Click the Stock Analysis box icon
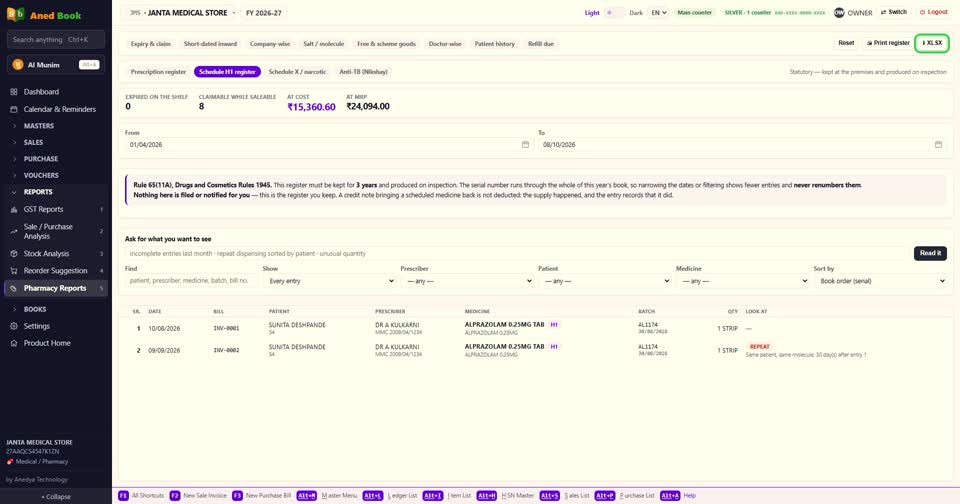This screenshot has width=960, height=504. click(13, 254)
